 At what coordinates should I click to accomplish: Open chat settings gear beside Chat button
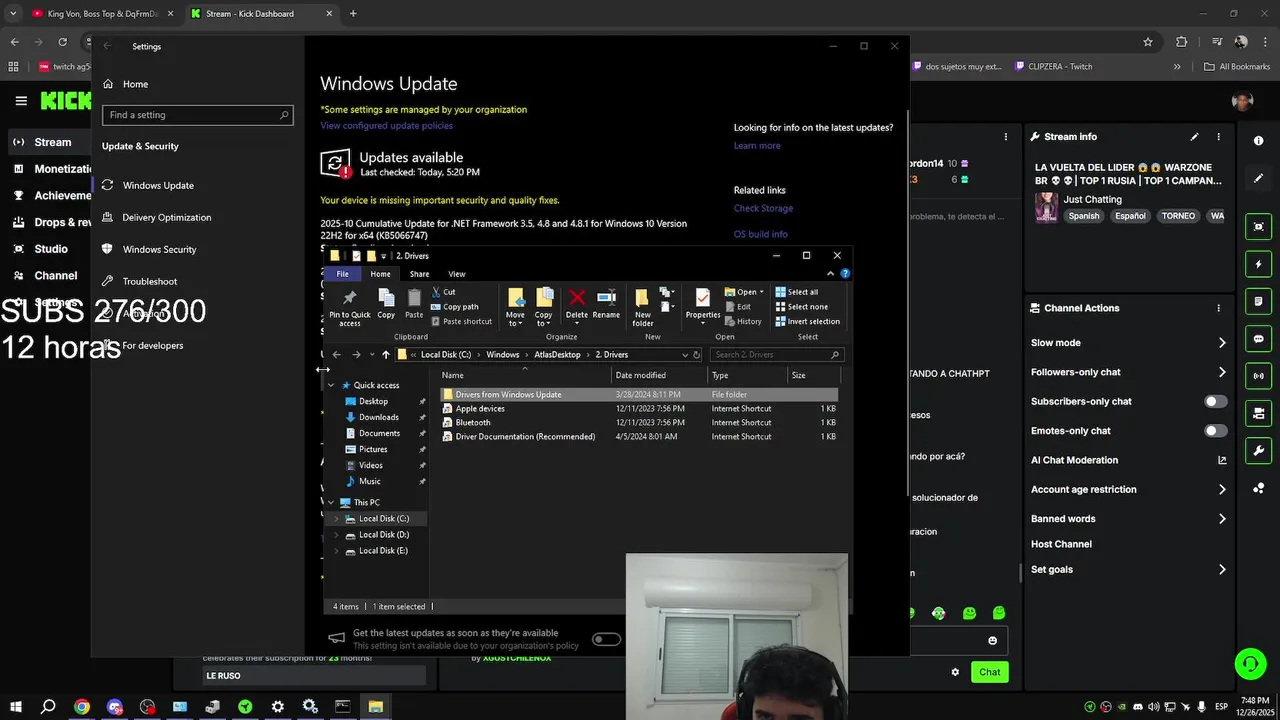[x=955, y=672]
